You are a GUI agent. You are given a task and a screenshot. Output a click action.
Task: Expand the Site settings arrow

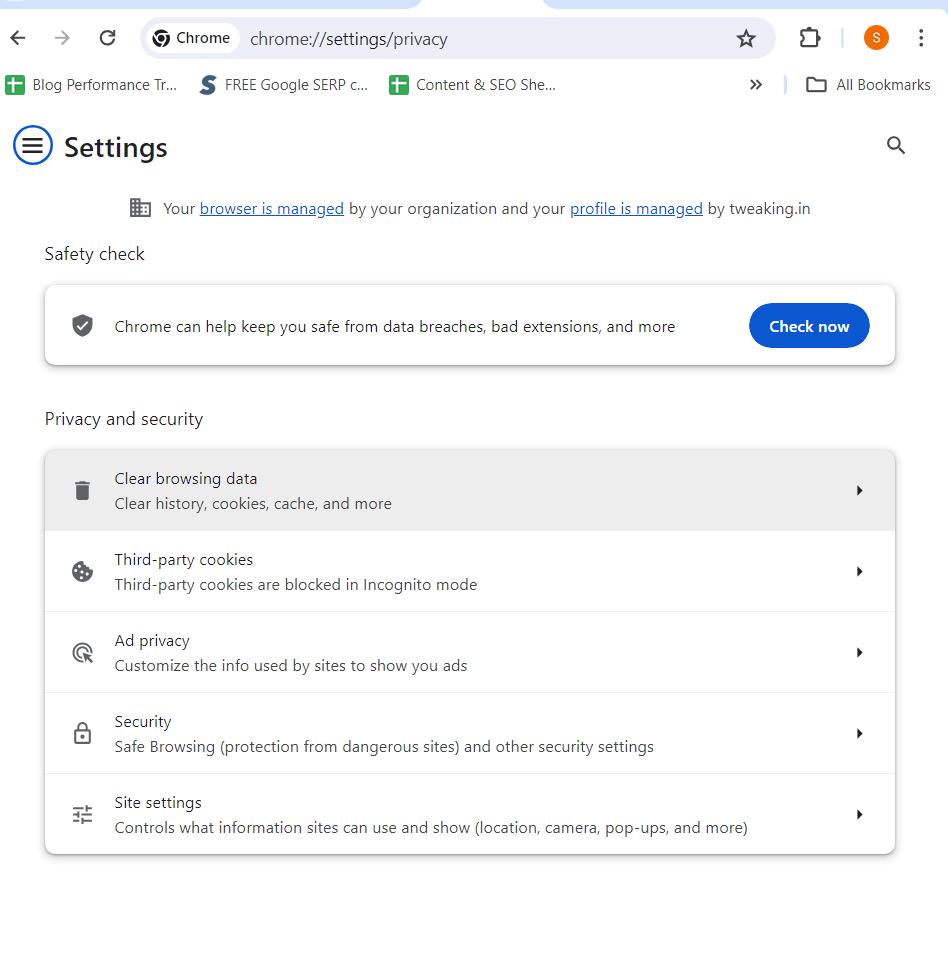click(x=859, y=815)
